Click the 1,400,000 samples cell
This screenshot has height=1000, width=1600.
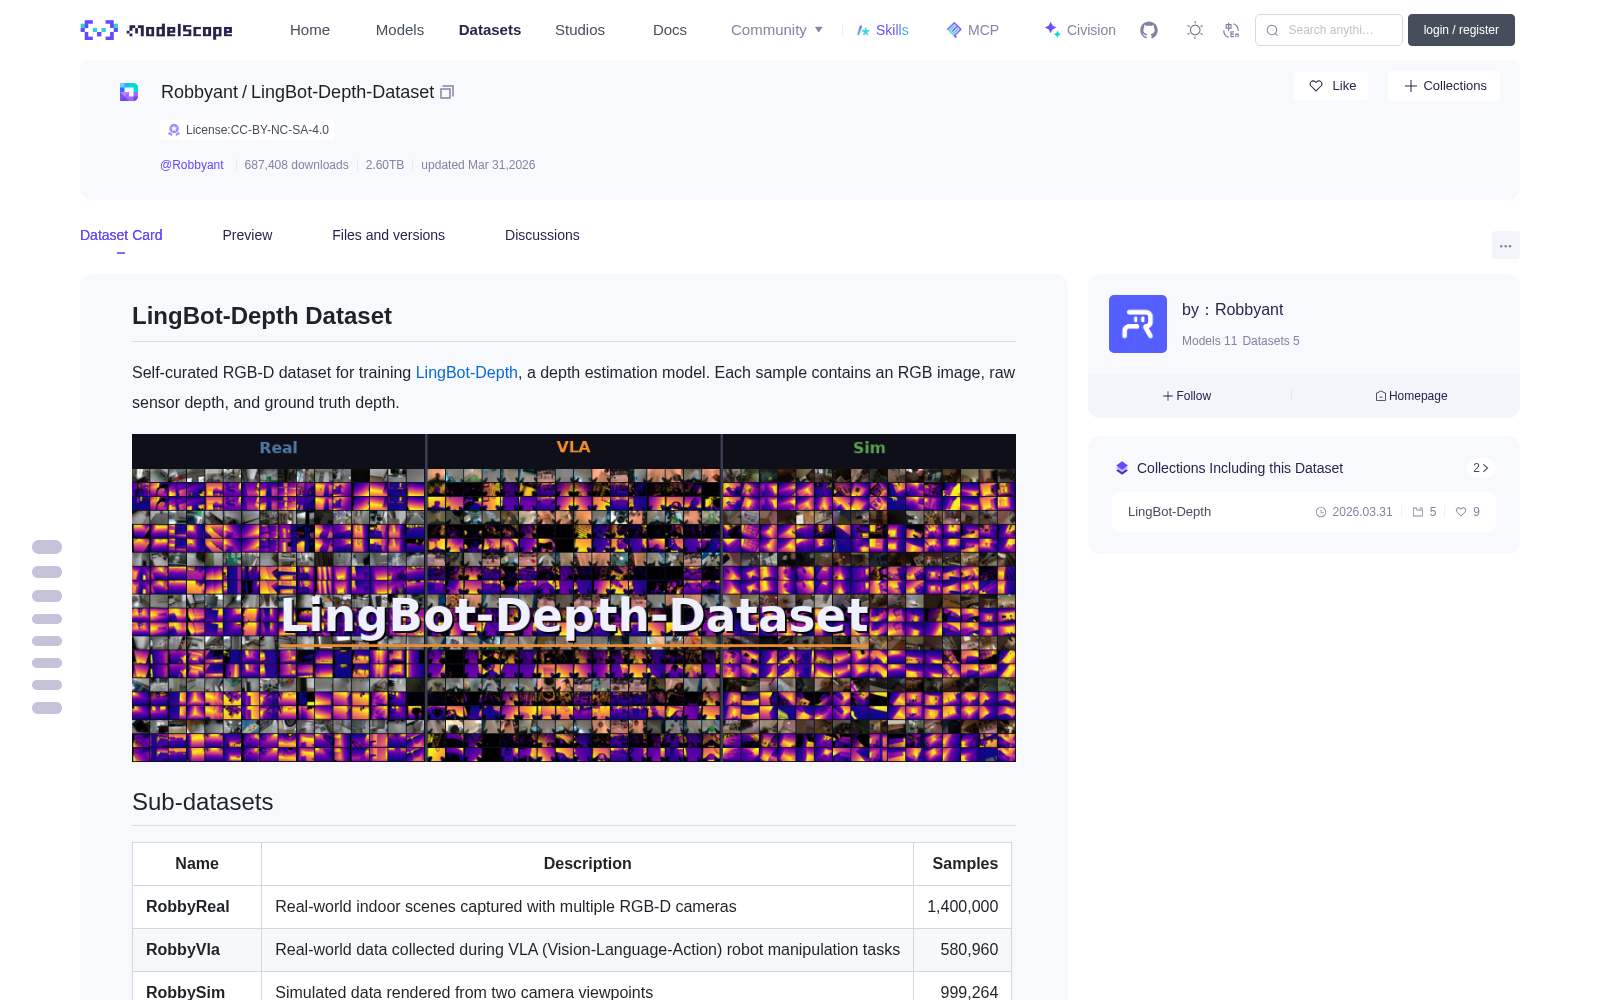(x=962, y=907)
